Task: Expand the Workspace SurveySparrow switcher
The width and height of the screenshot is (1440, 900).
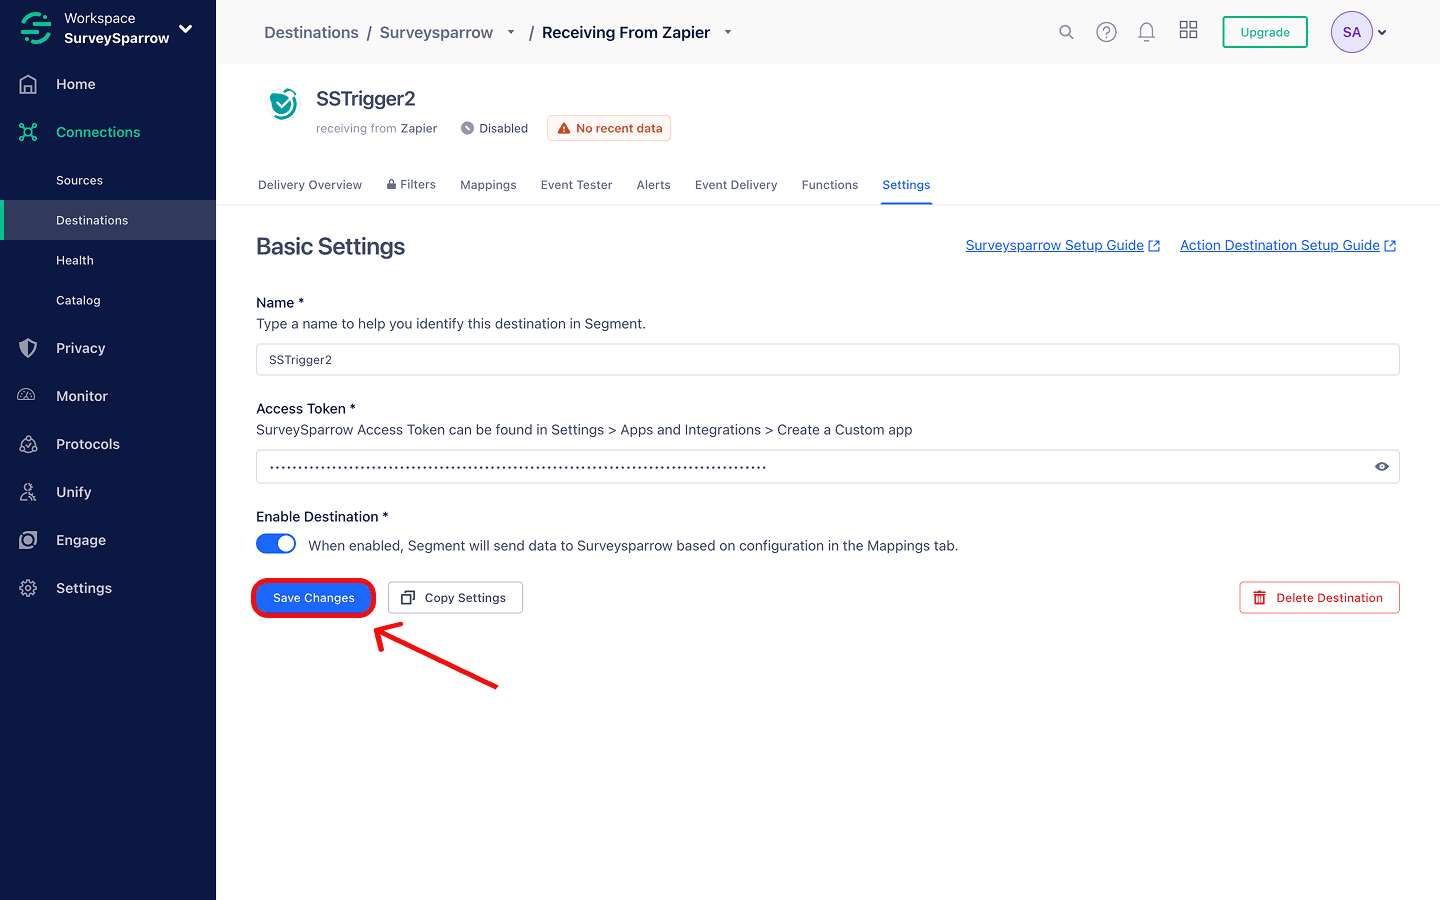Action: point(185,28)
